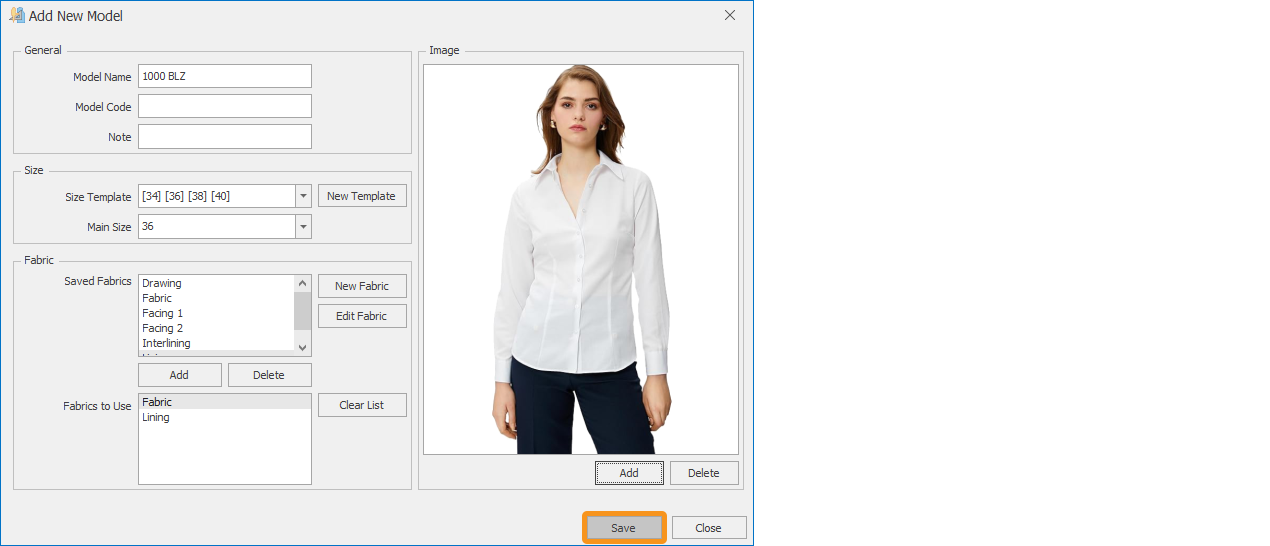
Task: Select Drawing in Saved Fabrics list
Action: tap(162, 283)
